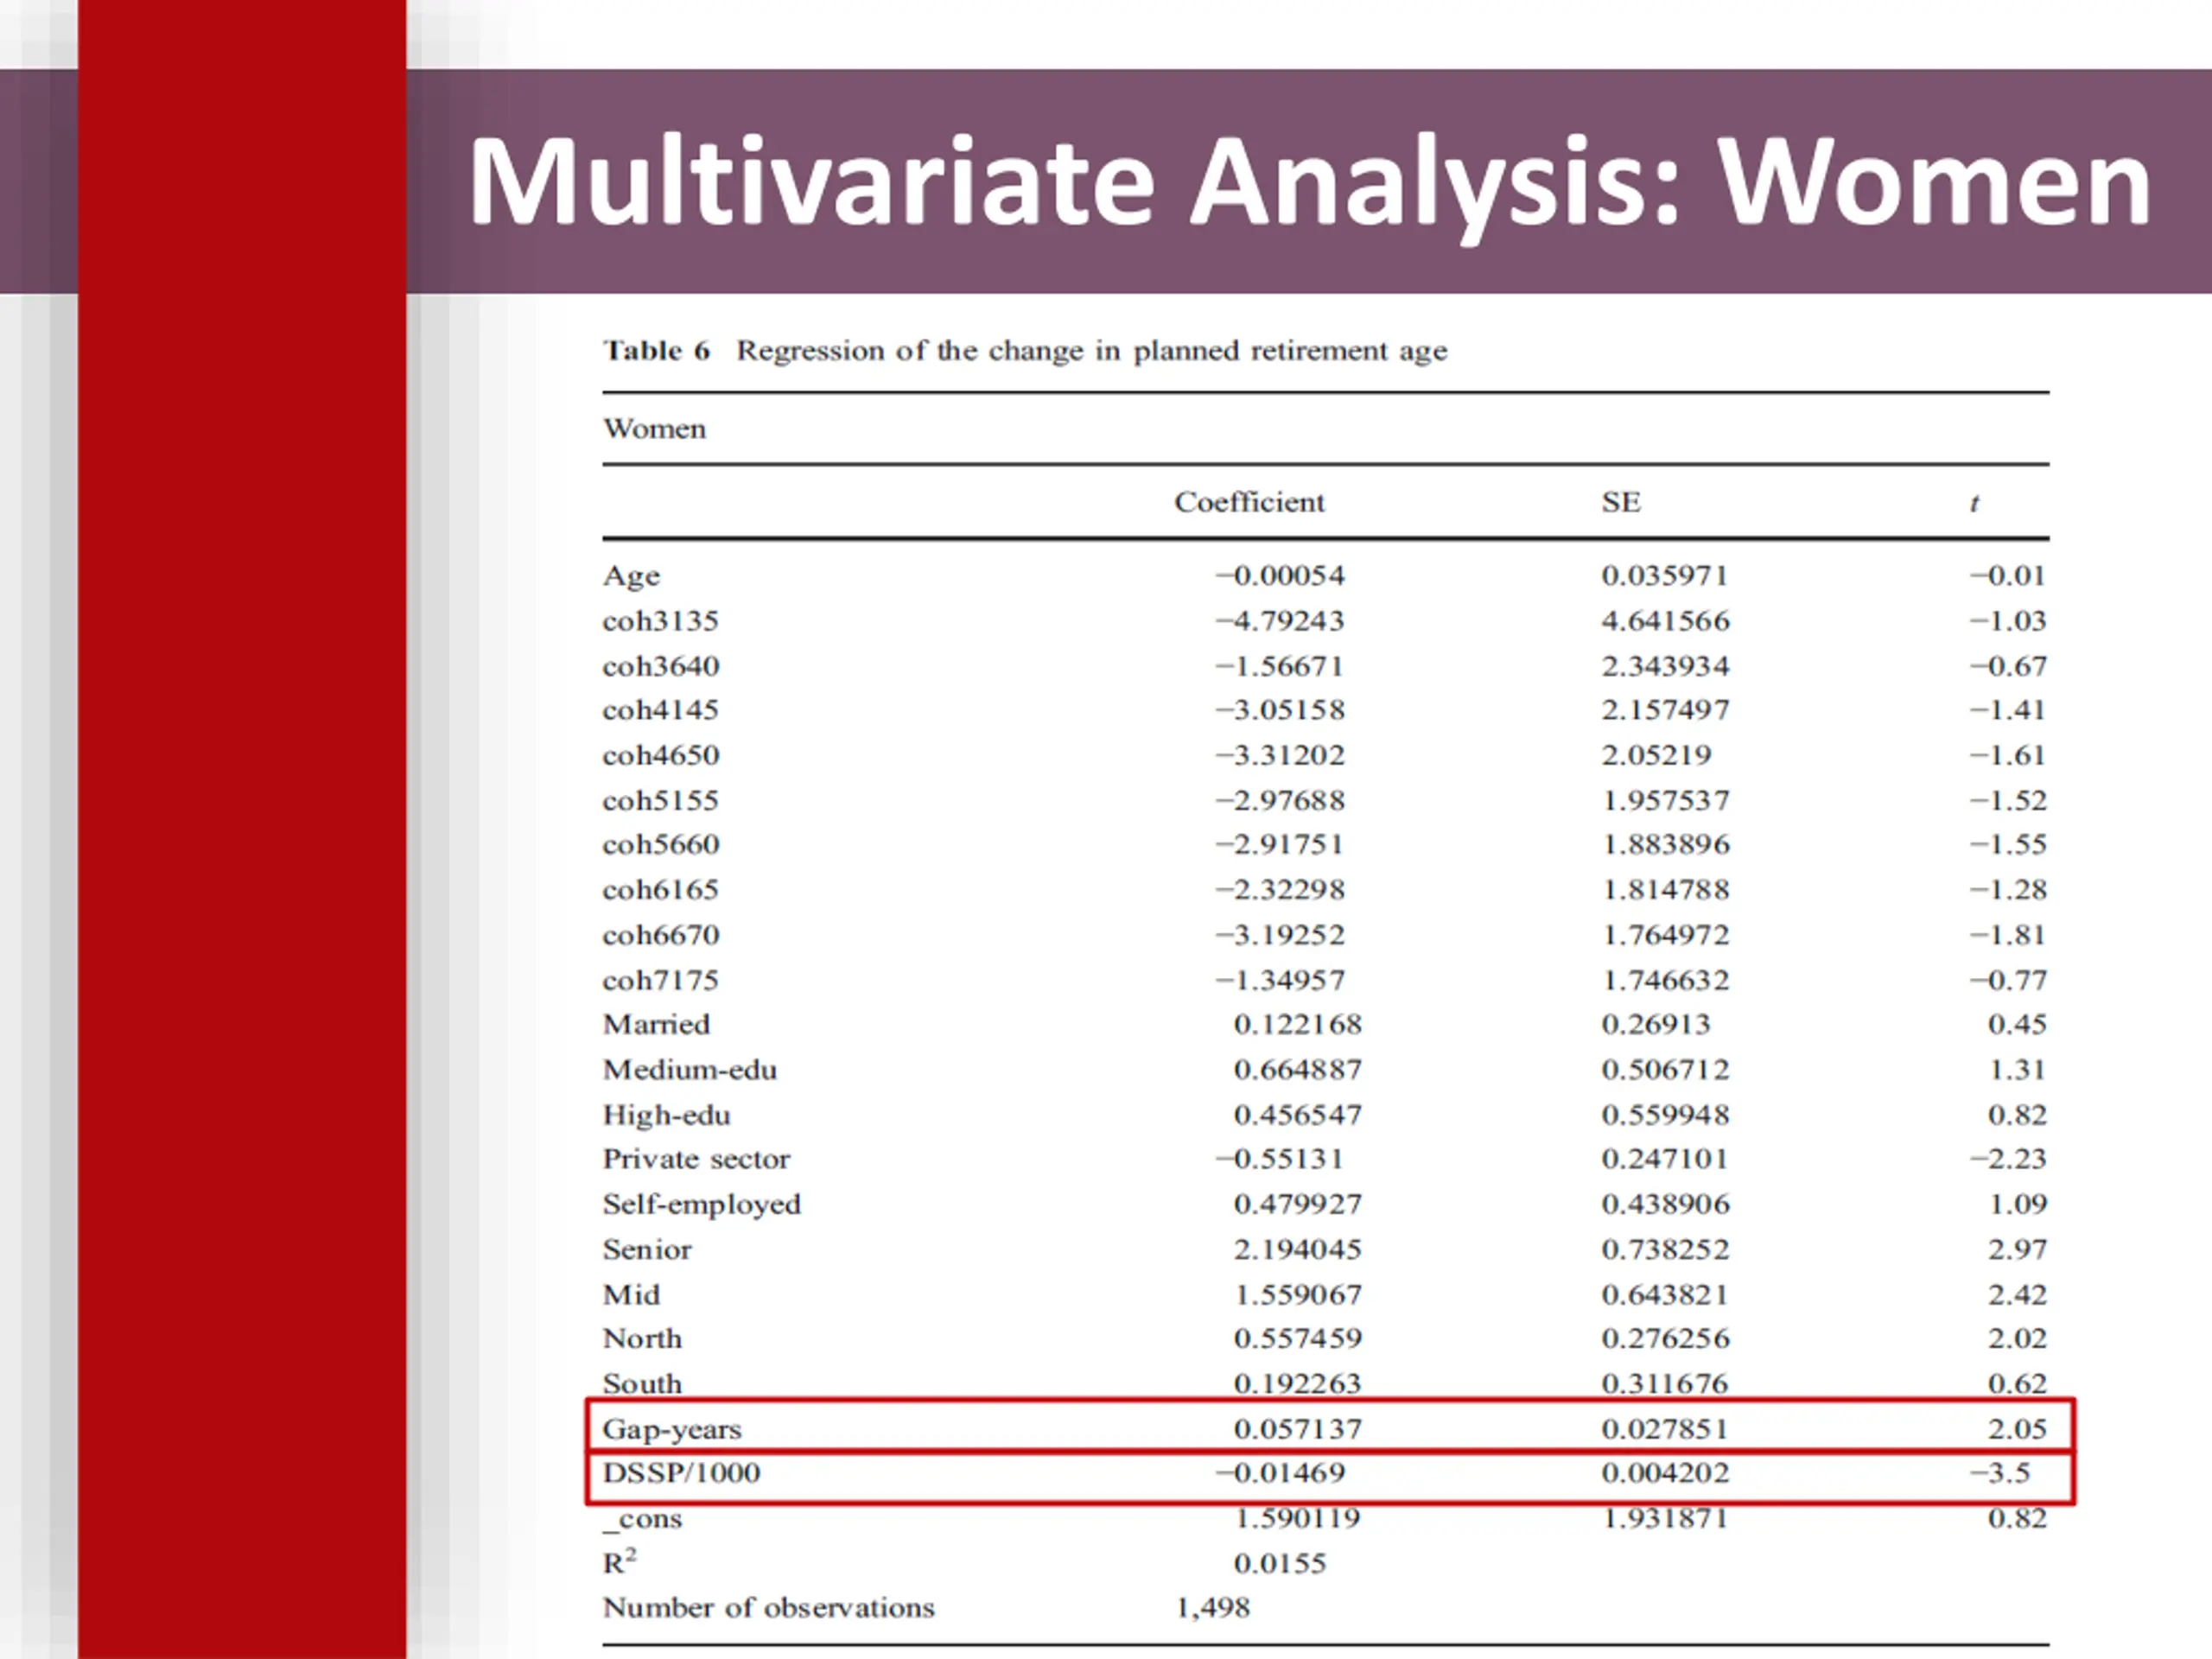This screenshot has width=2212, height=1659.
Task: Select the 'Age' row label
Action: pyautogui.click(x=631, y=577)
